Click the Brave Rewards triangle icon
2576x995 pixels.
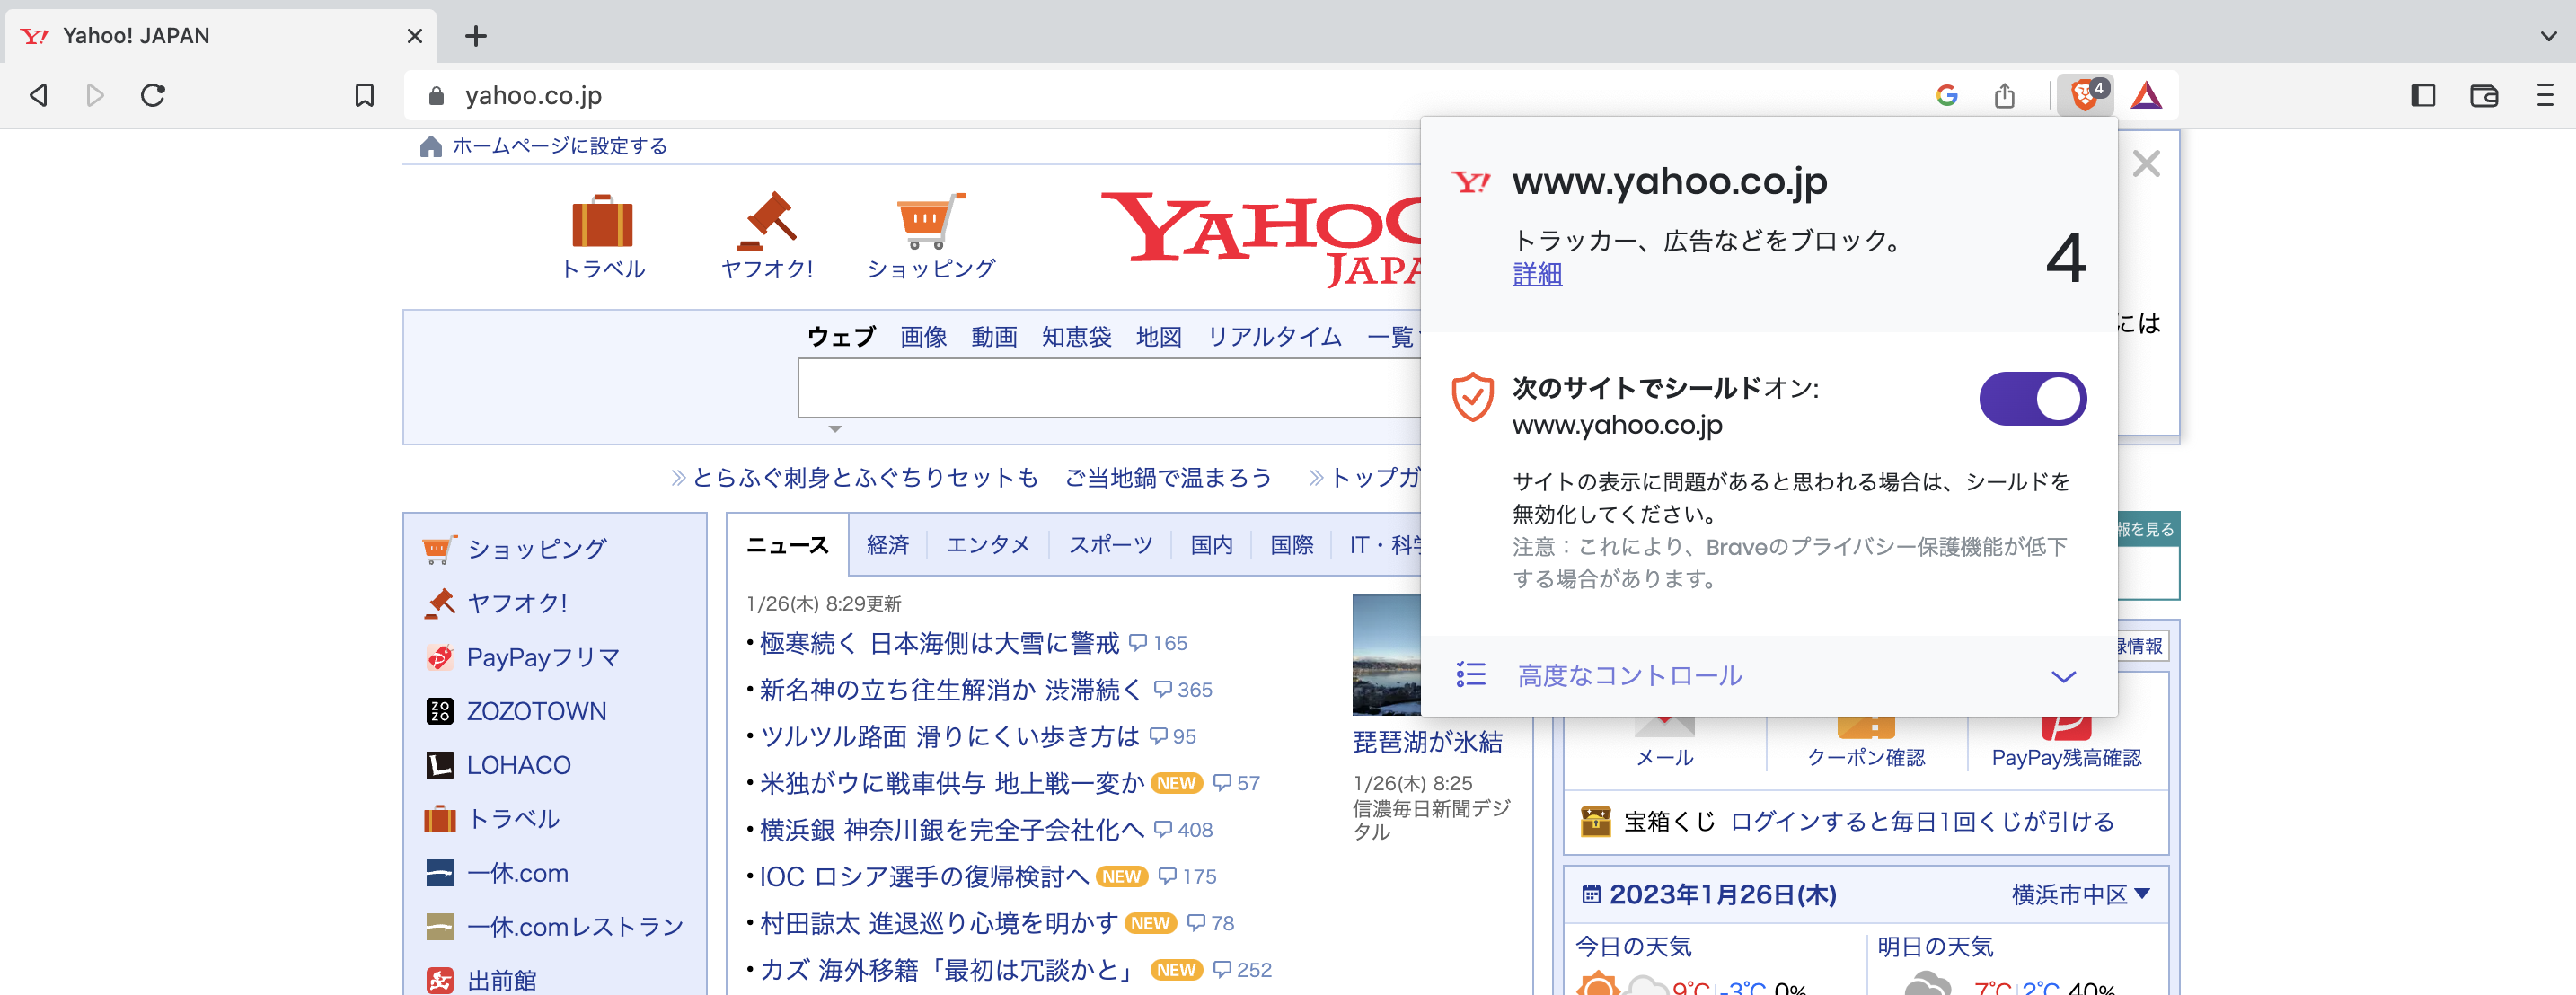(2146, 96)
